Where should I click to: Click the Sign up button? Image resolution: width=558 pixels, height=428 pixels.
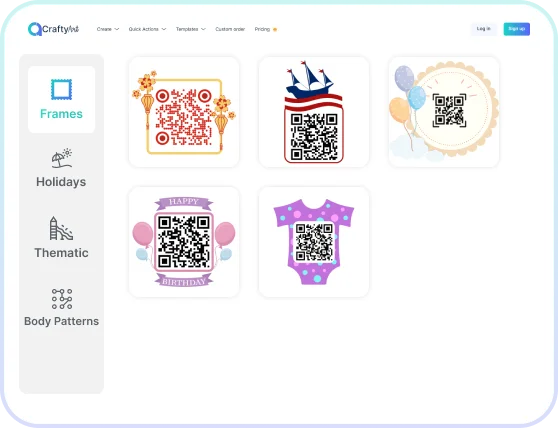pos(516,29)
